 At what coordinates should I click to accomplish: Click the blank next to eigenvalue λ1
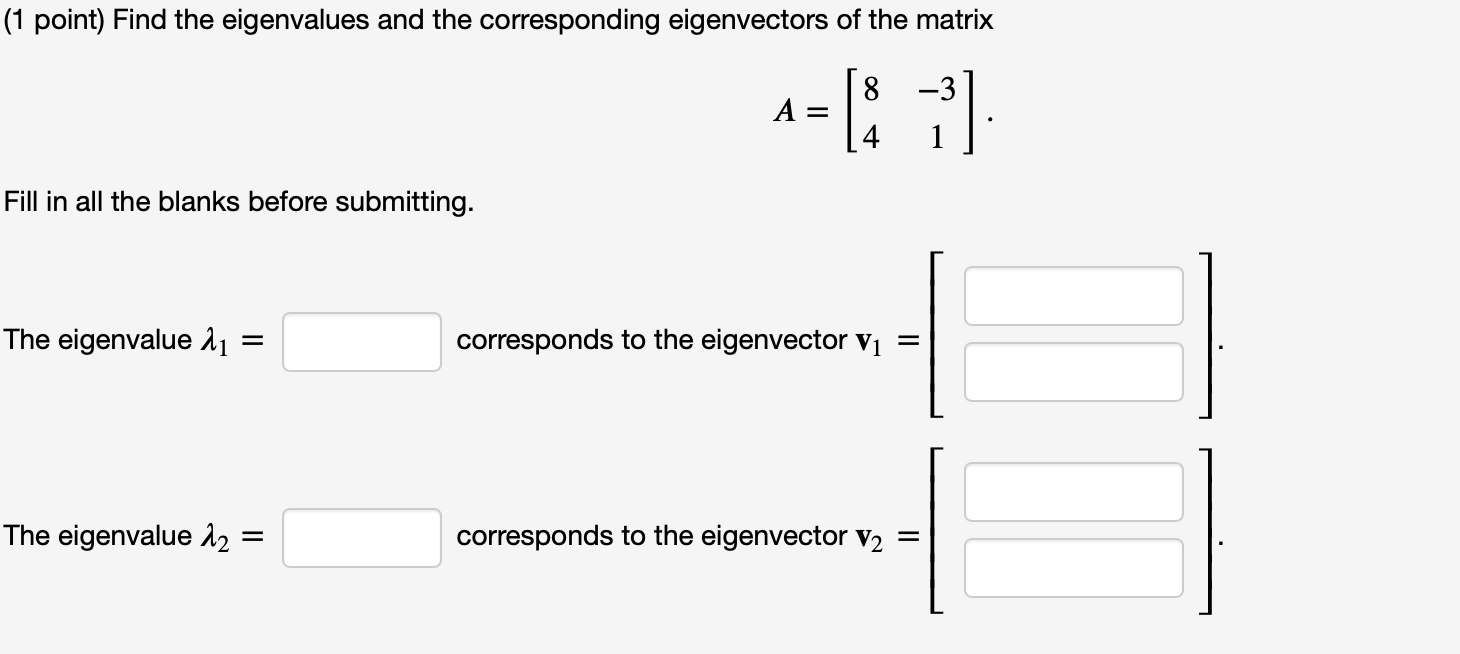coord(361,340)
